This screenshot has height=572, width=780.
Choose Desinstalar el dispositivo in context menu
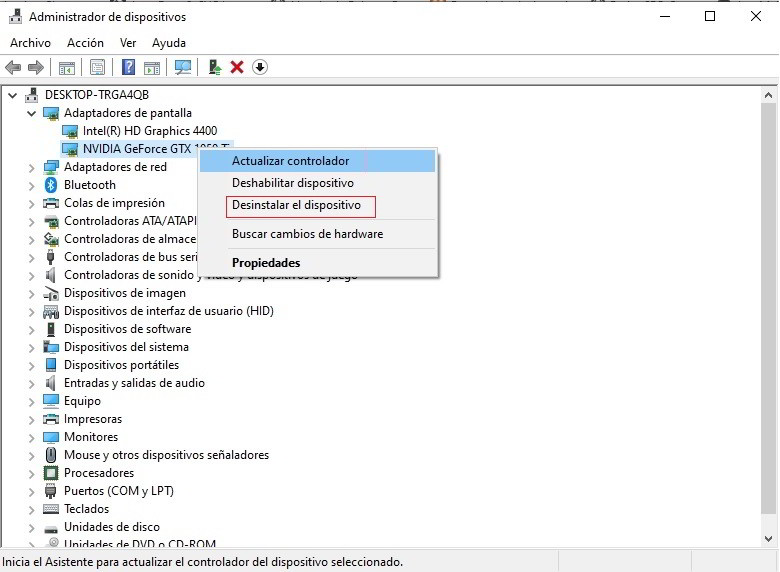(296, 205)
